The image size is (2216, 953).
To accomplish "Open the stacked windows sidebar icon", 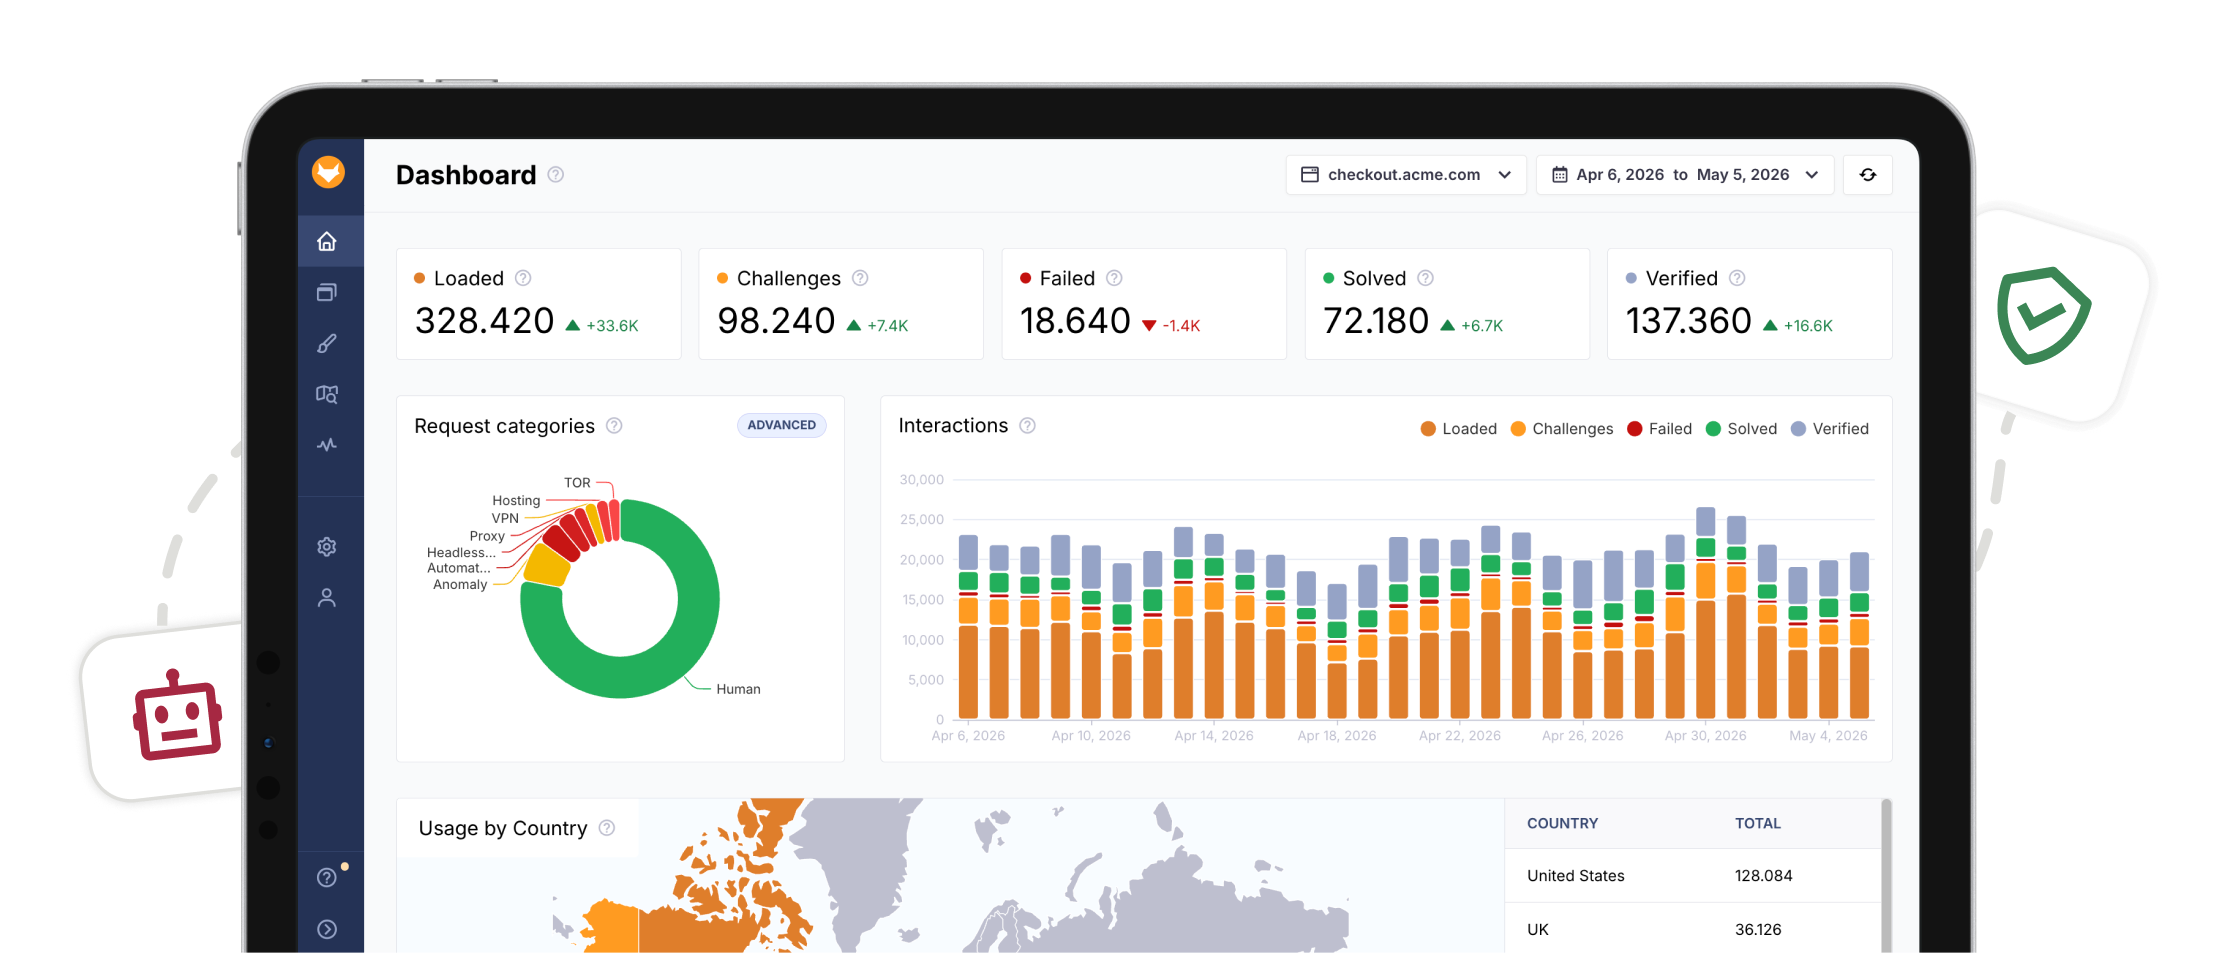I will click(327, 292).
